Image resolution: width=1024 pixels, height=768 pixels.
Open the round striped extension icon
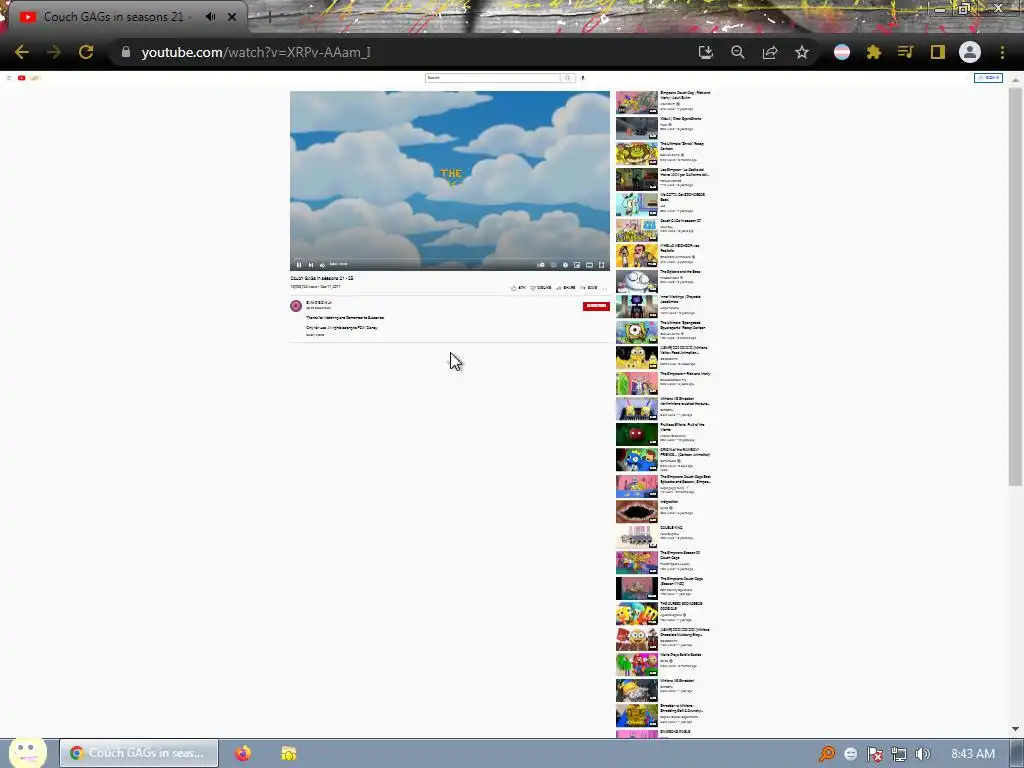pos(842,52)
